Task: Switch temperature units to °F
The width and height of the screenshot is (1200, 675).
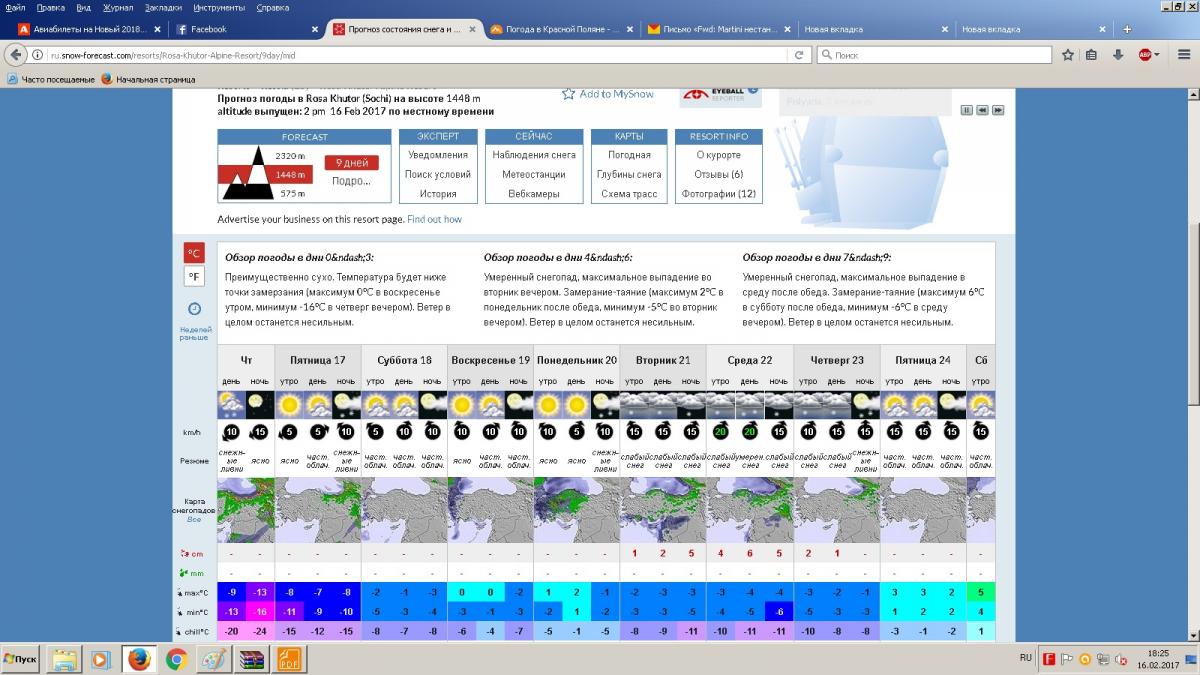Action: pos(194,276)
